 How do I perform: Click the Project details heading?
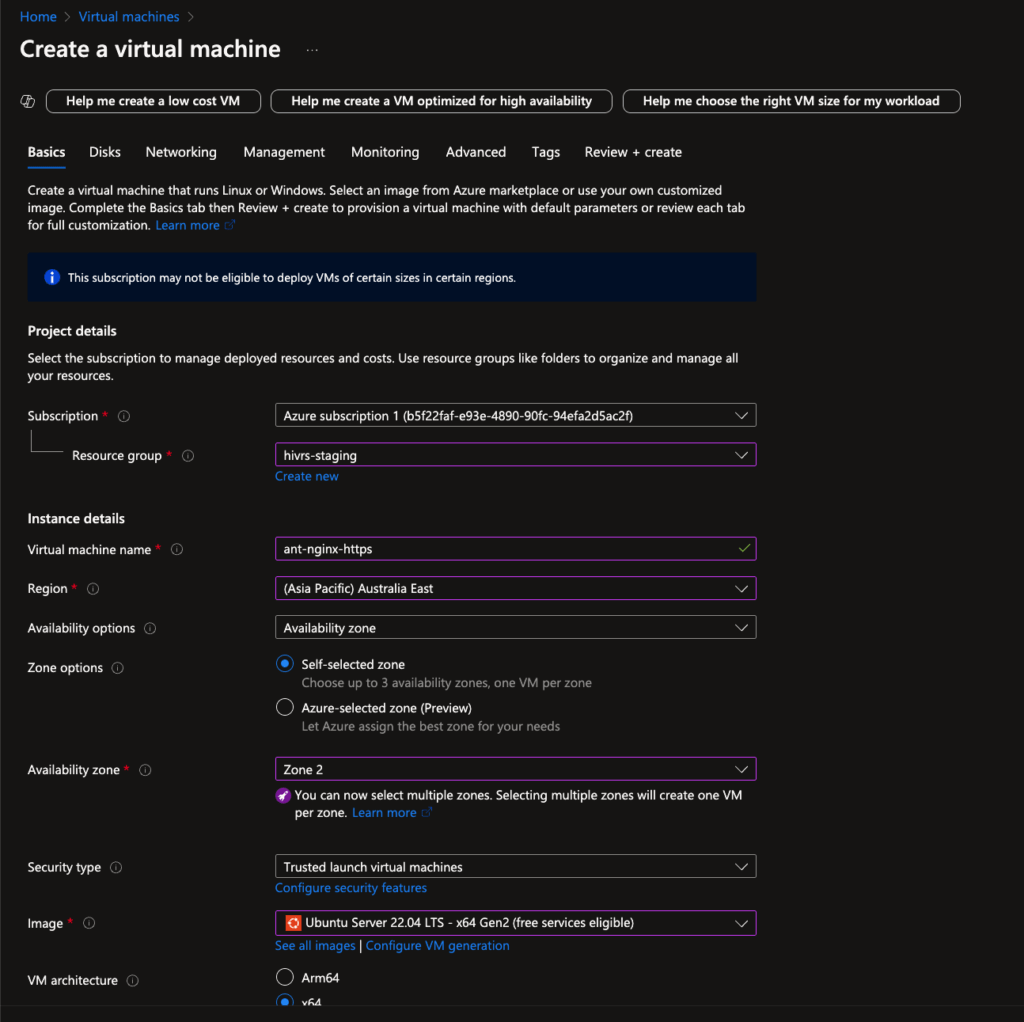tap(72, 331)
